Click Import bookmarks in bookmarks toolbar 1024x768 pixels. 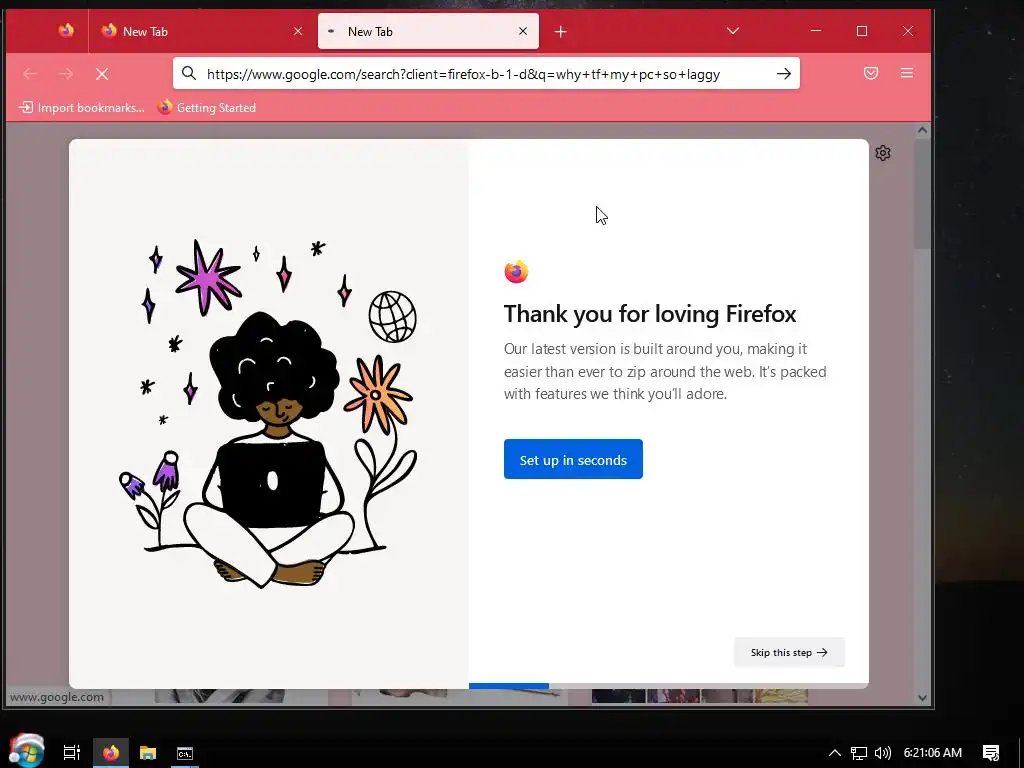[82, 108]
